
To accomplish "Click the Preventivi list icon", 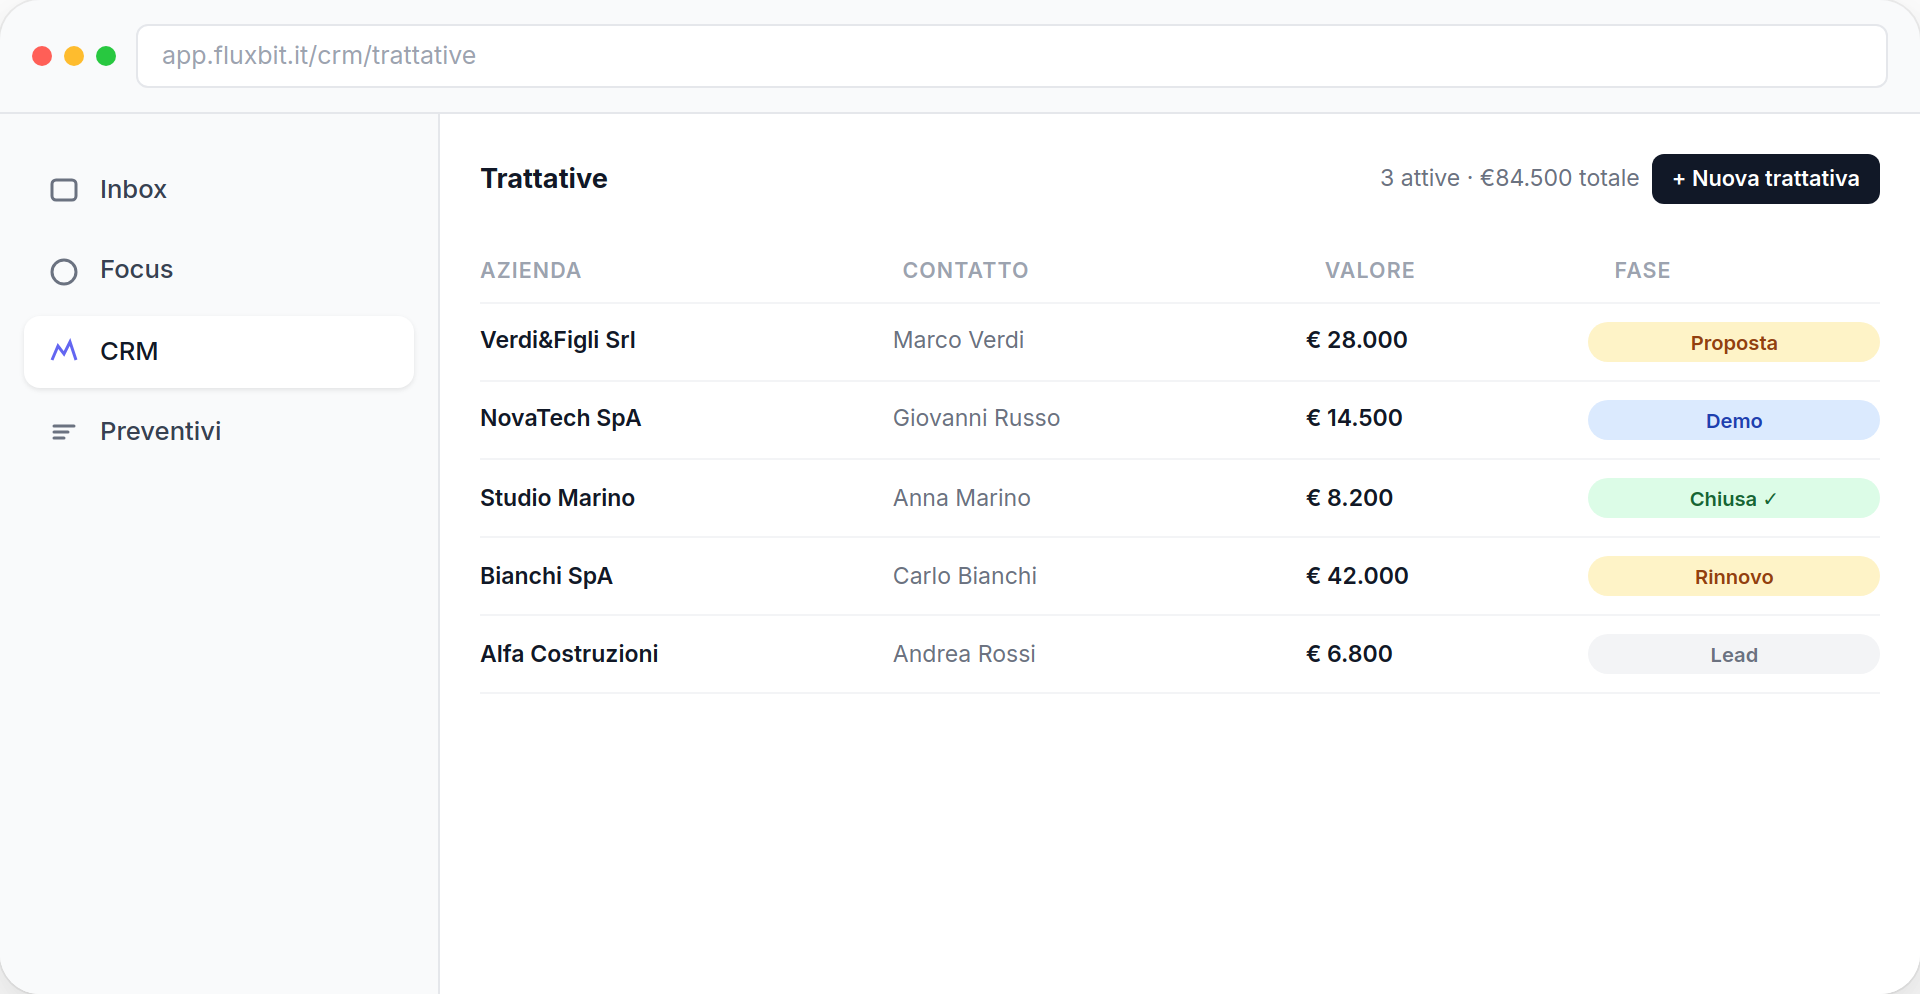I will coord(63,431).
